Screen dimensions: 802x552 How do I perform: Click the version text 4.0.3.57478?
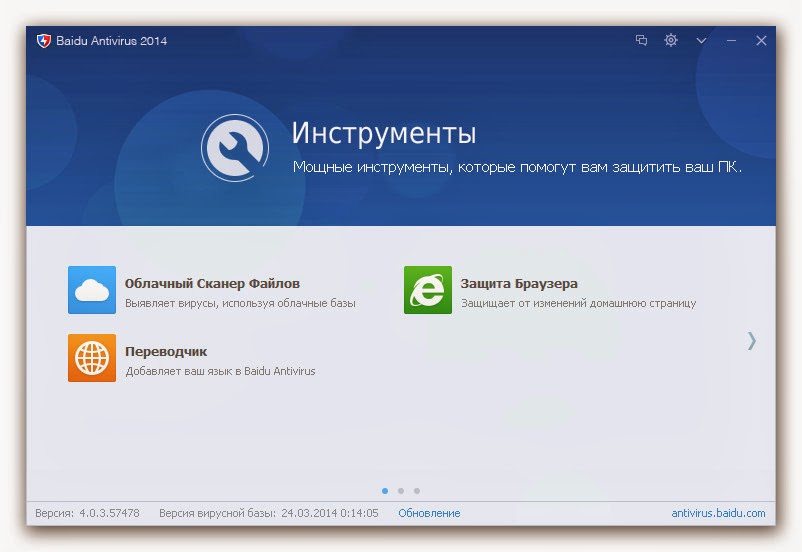(x=109, y=513)
